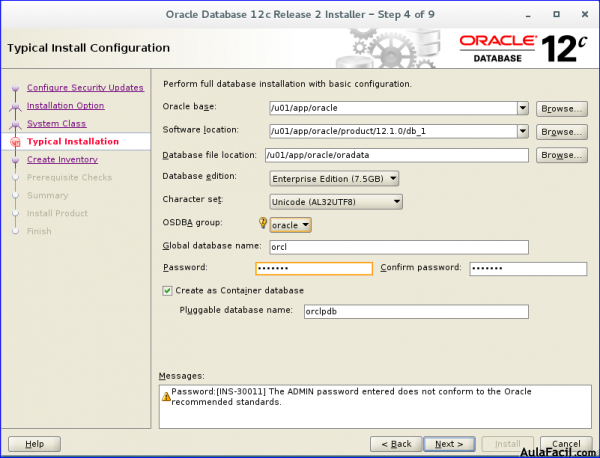Click the Software location path field
This screenshot has width=600, height=458.
[394, 131]
